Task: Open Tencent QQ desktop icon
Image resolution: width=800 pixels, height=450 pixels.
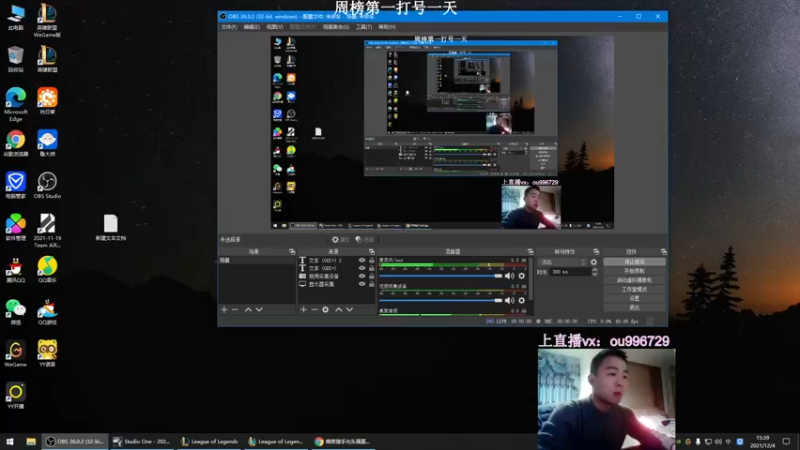Action: click(15, 270)
